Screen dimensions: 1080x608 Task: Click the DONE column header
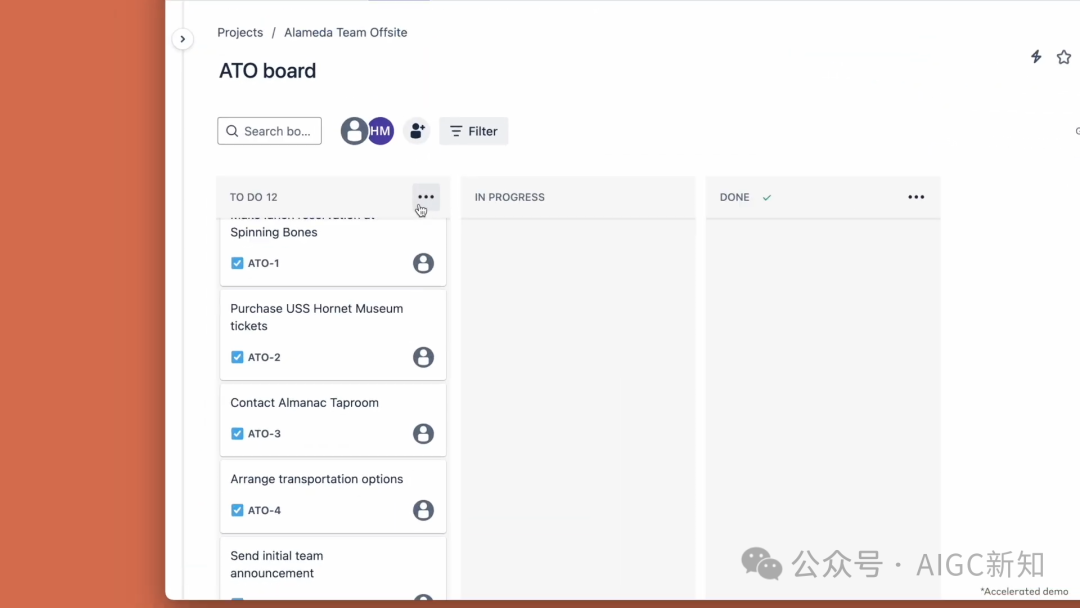[x=734, y=197]
